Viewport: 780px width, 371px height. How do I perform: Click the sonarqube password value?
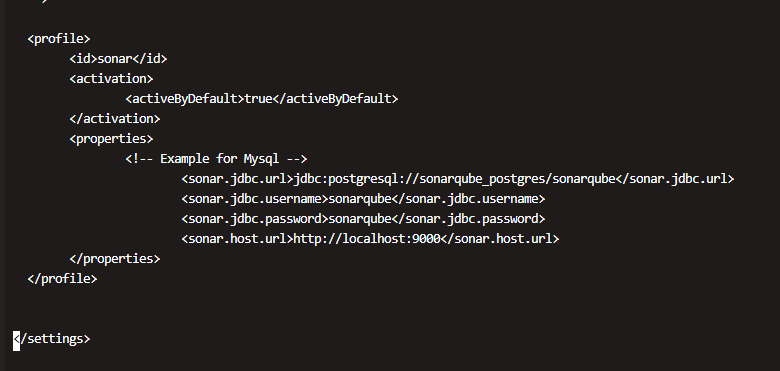tap(360, 219)
